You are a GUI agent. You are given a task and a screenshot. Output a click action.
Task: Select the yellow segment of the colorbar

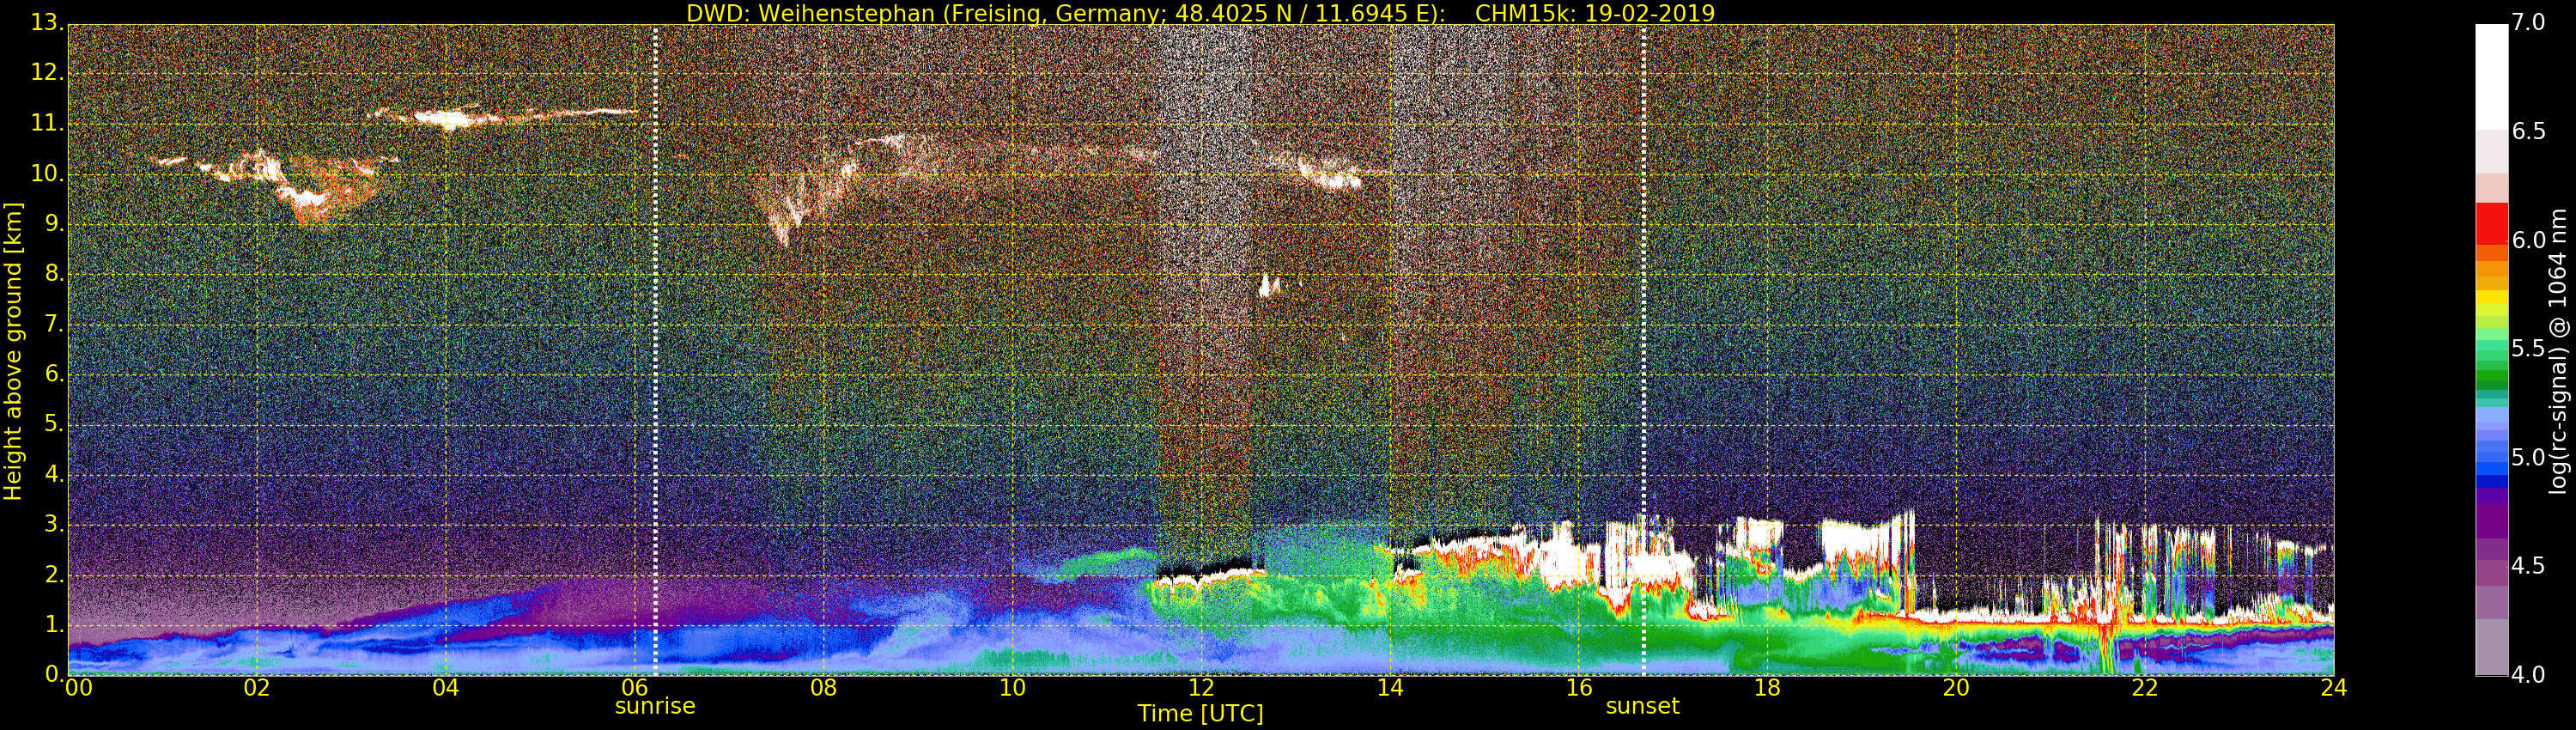point(2491,298)
